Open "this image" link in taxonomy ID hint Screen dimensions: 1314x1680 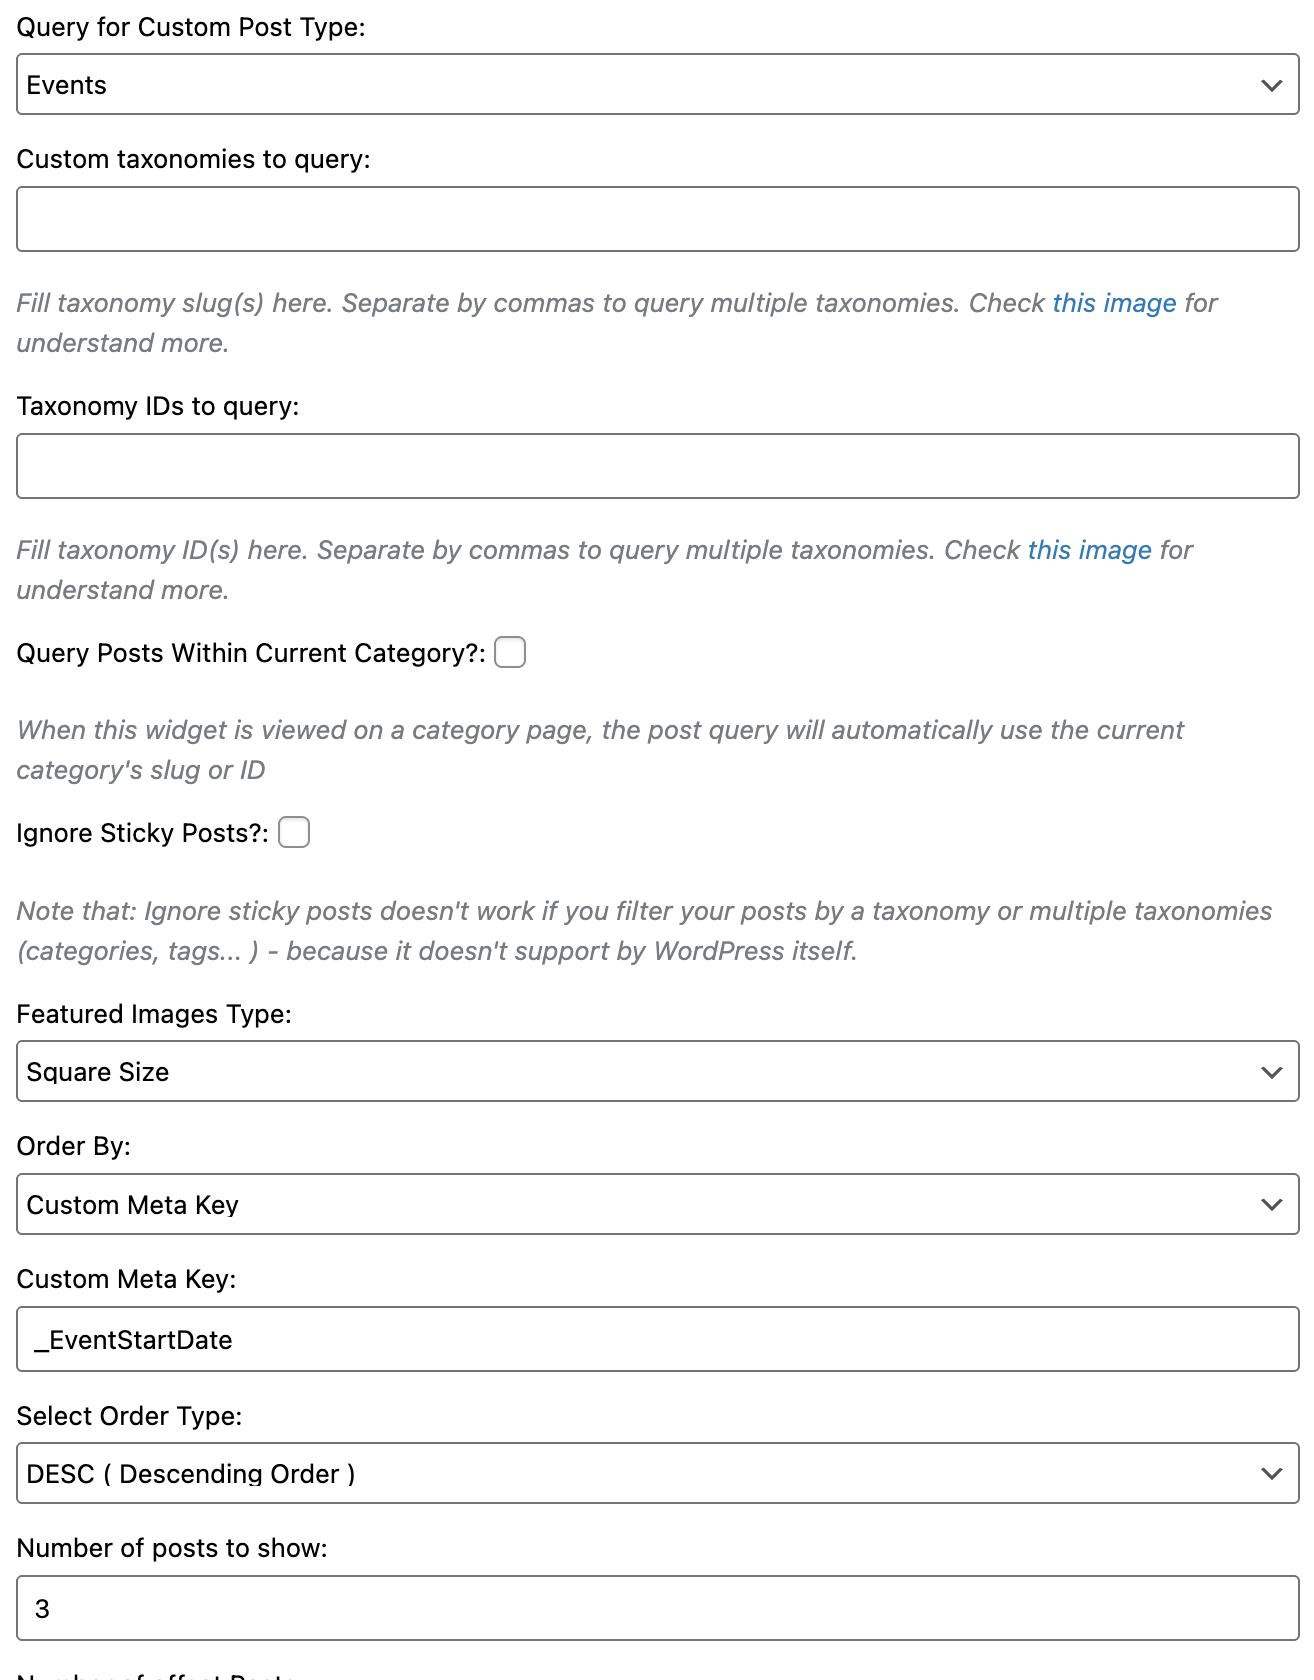[1089, 550]
